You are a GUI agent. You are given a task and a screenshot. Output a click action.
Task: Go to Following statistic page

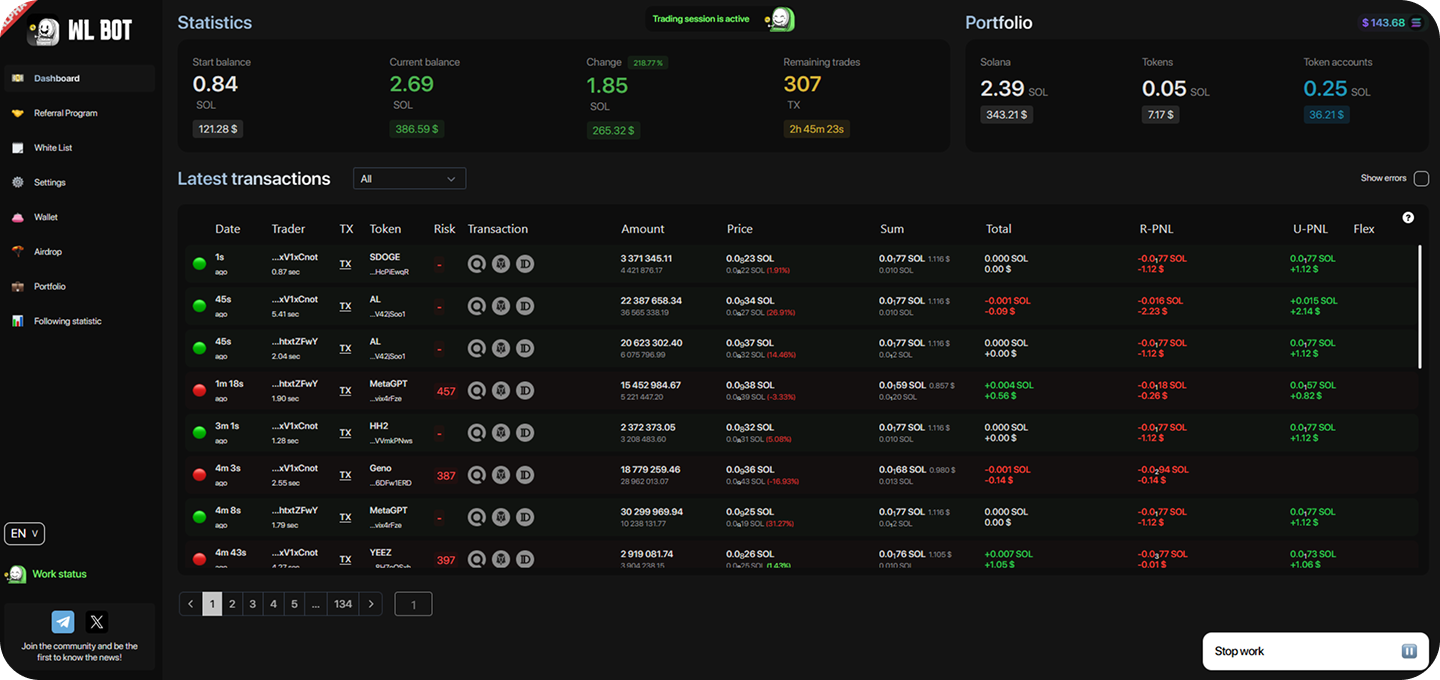pos(67,321)
